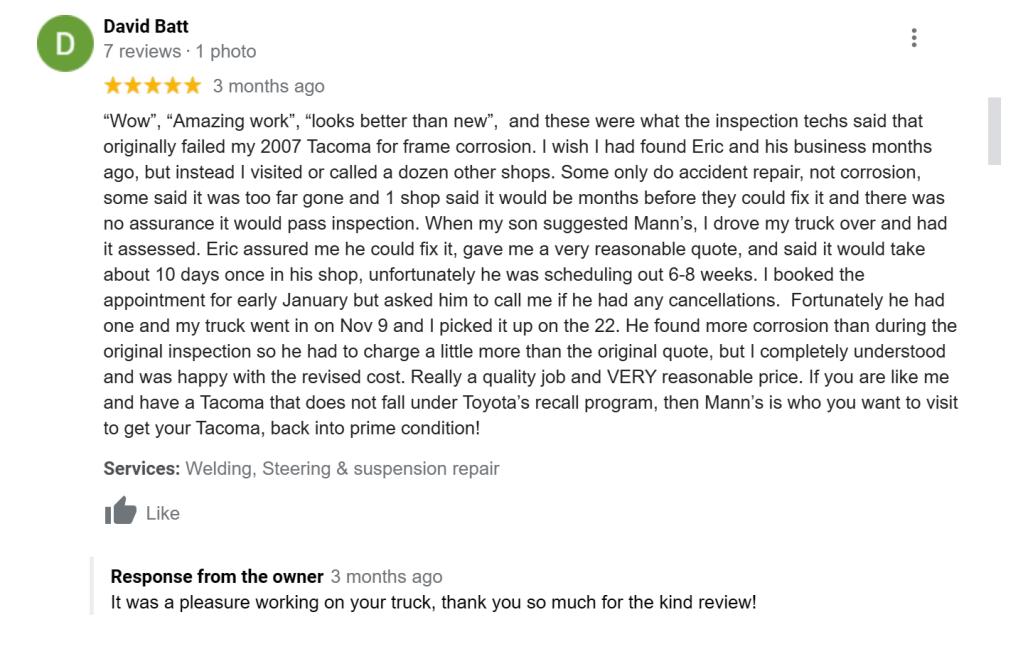Open David Batt's profile name link
The image size is (1023, 654).
click(x=146, y=26)
